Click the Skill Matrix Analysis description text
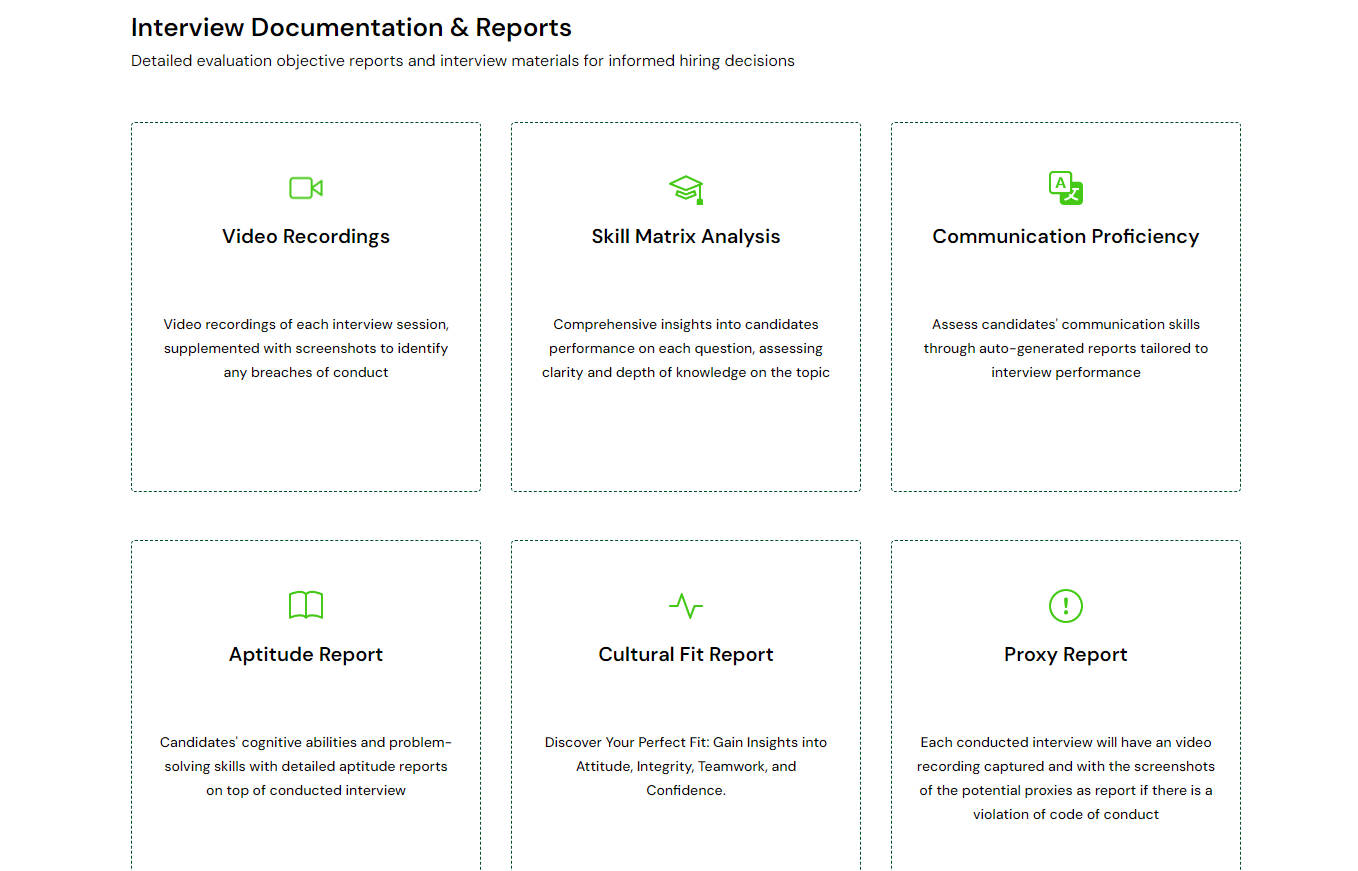The image size is (1358, 871). pos(685,348)
